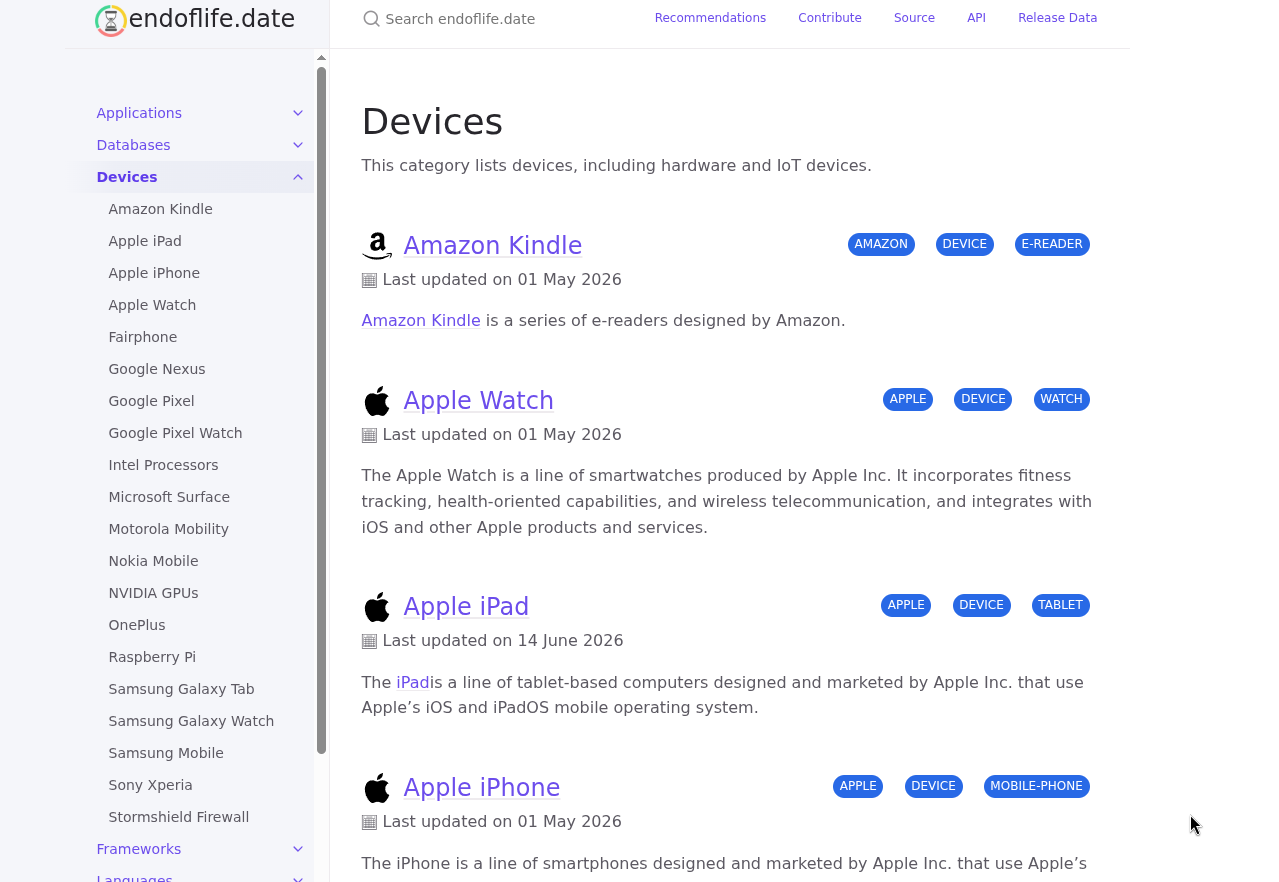Screen dimensions: 1279x882
Task: Select Apple Watch in the sidebar
Action: click(152, 305)
